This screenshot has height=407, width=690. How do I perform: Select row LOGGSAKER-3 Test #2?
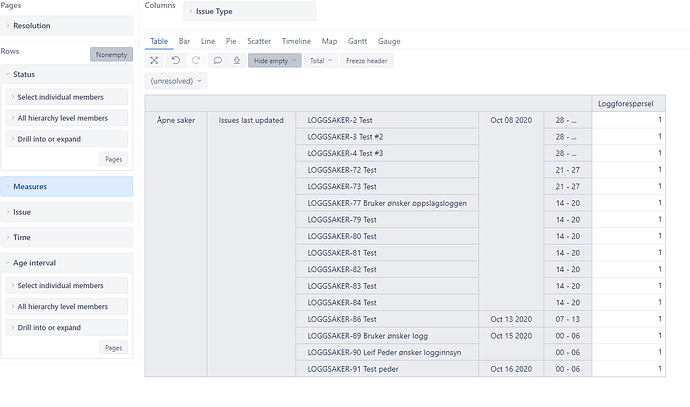click(x=387, y=137)
